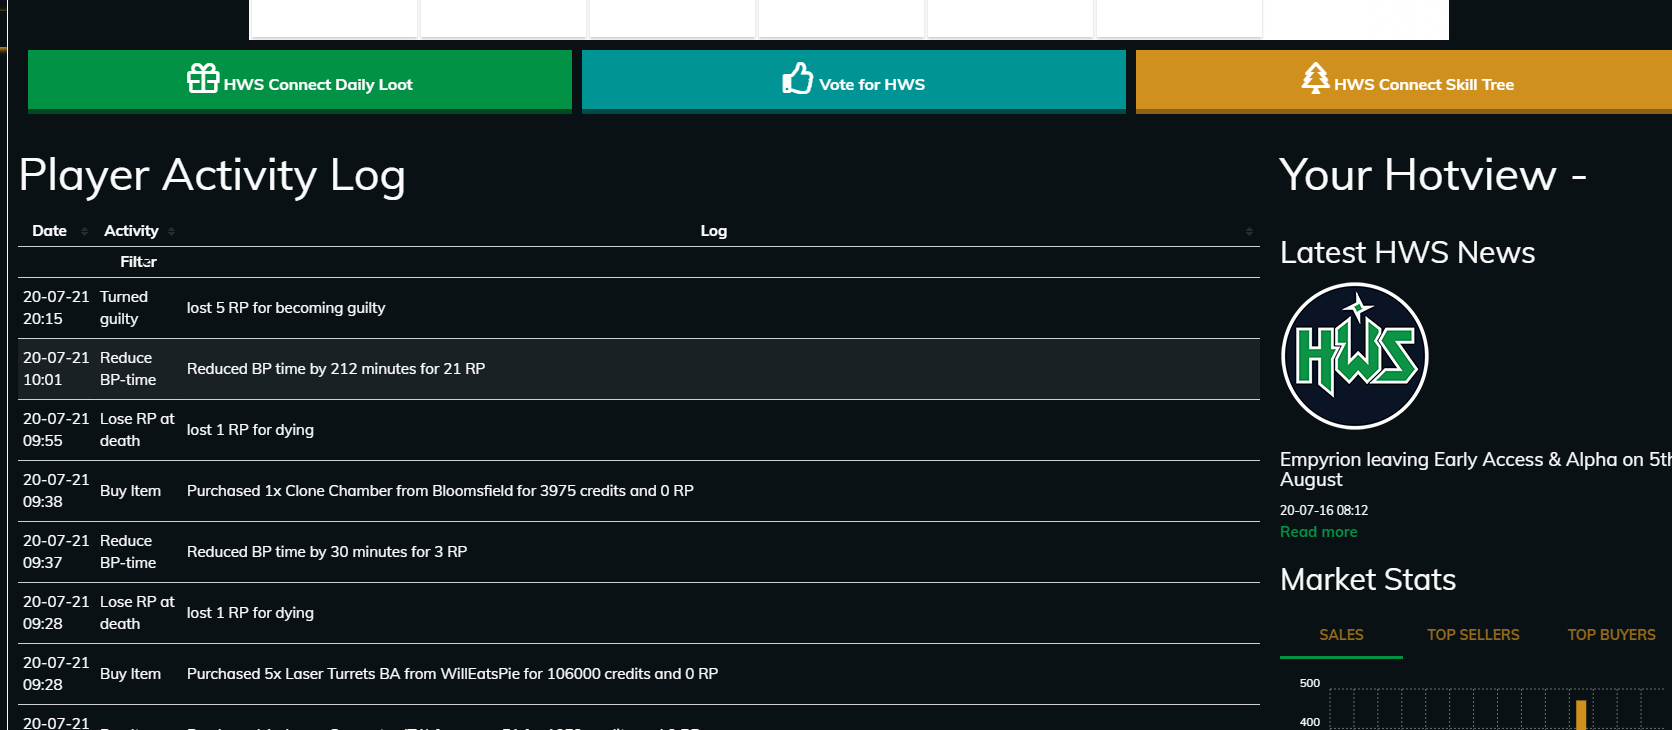Image resolution: width=1672 pixels, height=730 pixels.
Task: Sort table using Activity column arrows
Action: (x=171, y=231)
